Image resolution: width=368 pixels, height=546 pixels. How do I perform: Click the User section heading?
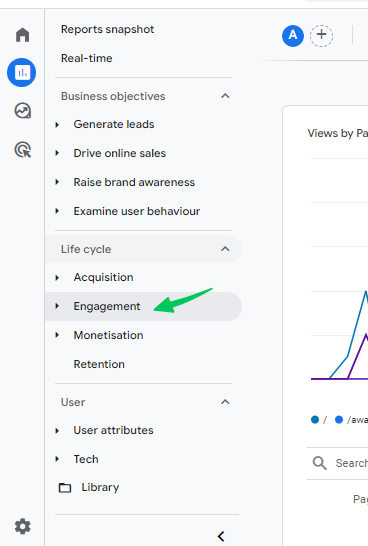point(73,402)
